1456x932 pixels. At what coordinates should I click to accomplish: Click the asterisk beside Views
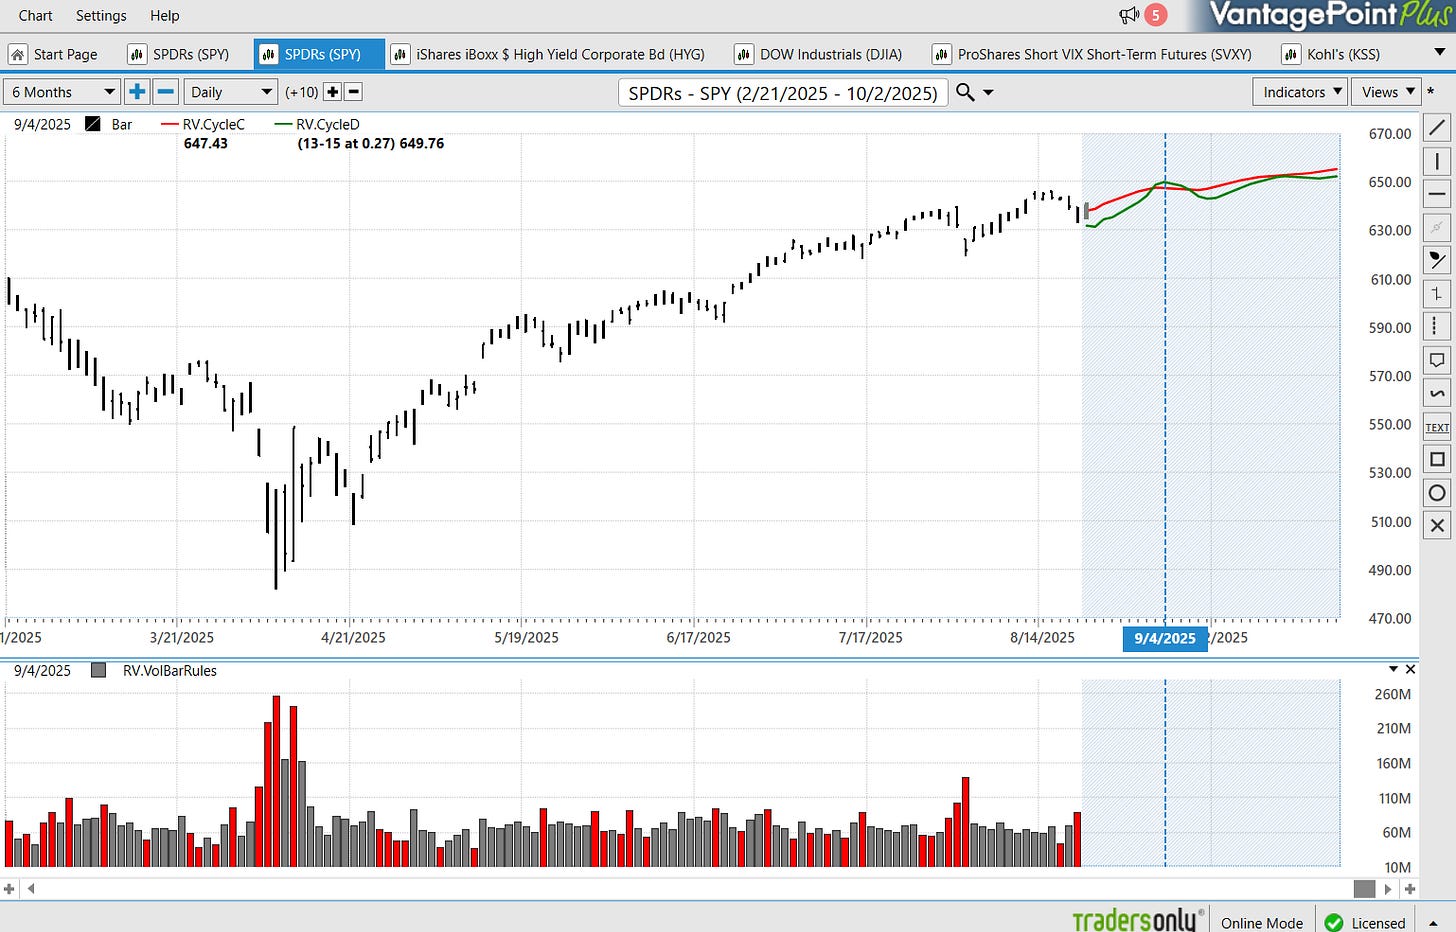1431,92
